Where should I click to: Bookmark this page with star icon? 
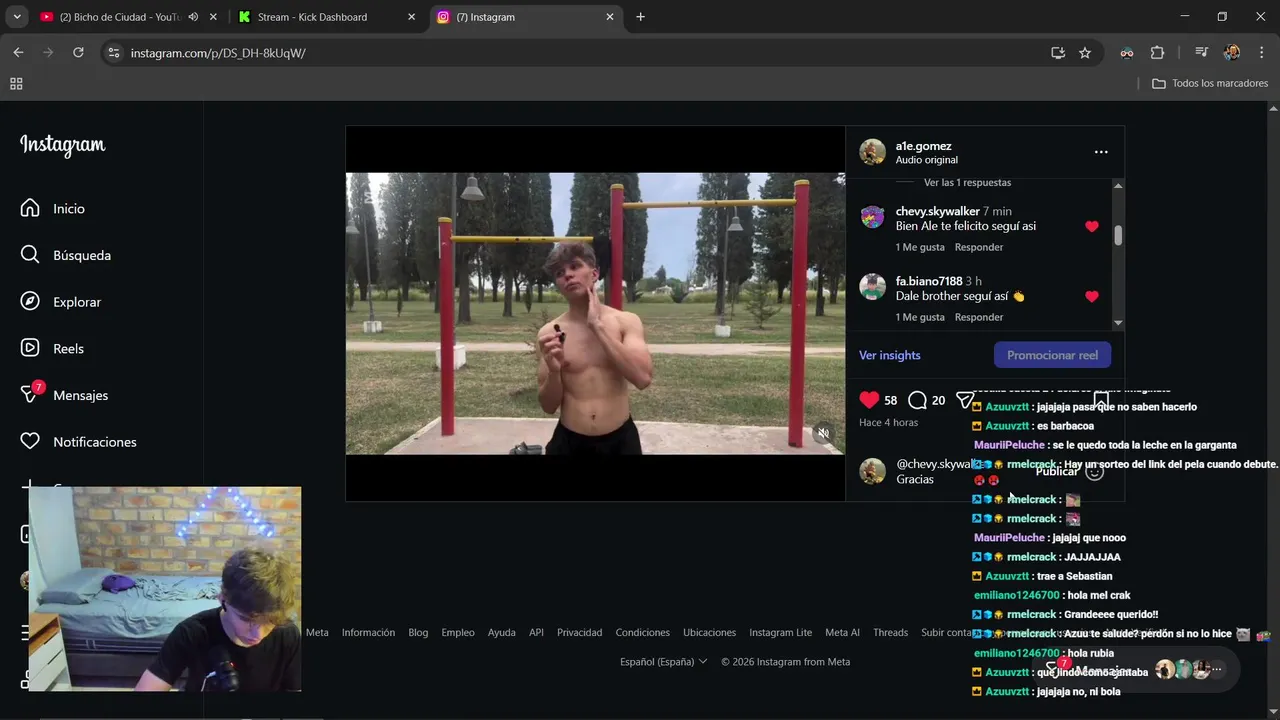[1085, 53]
